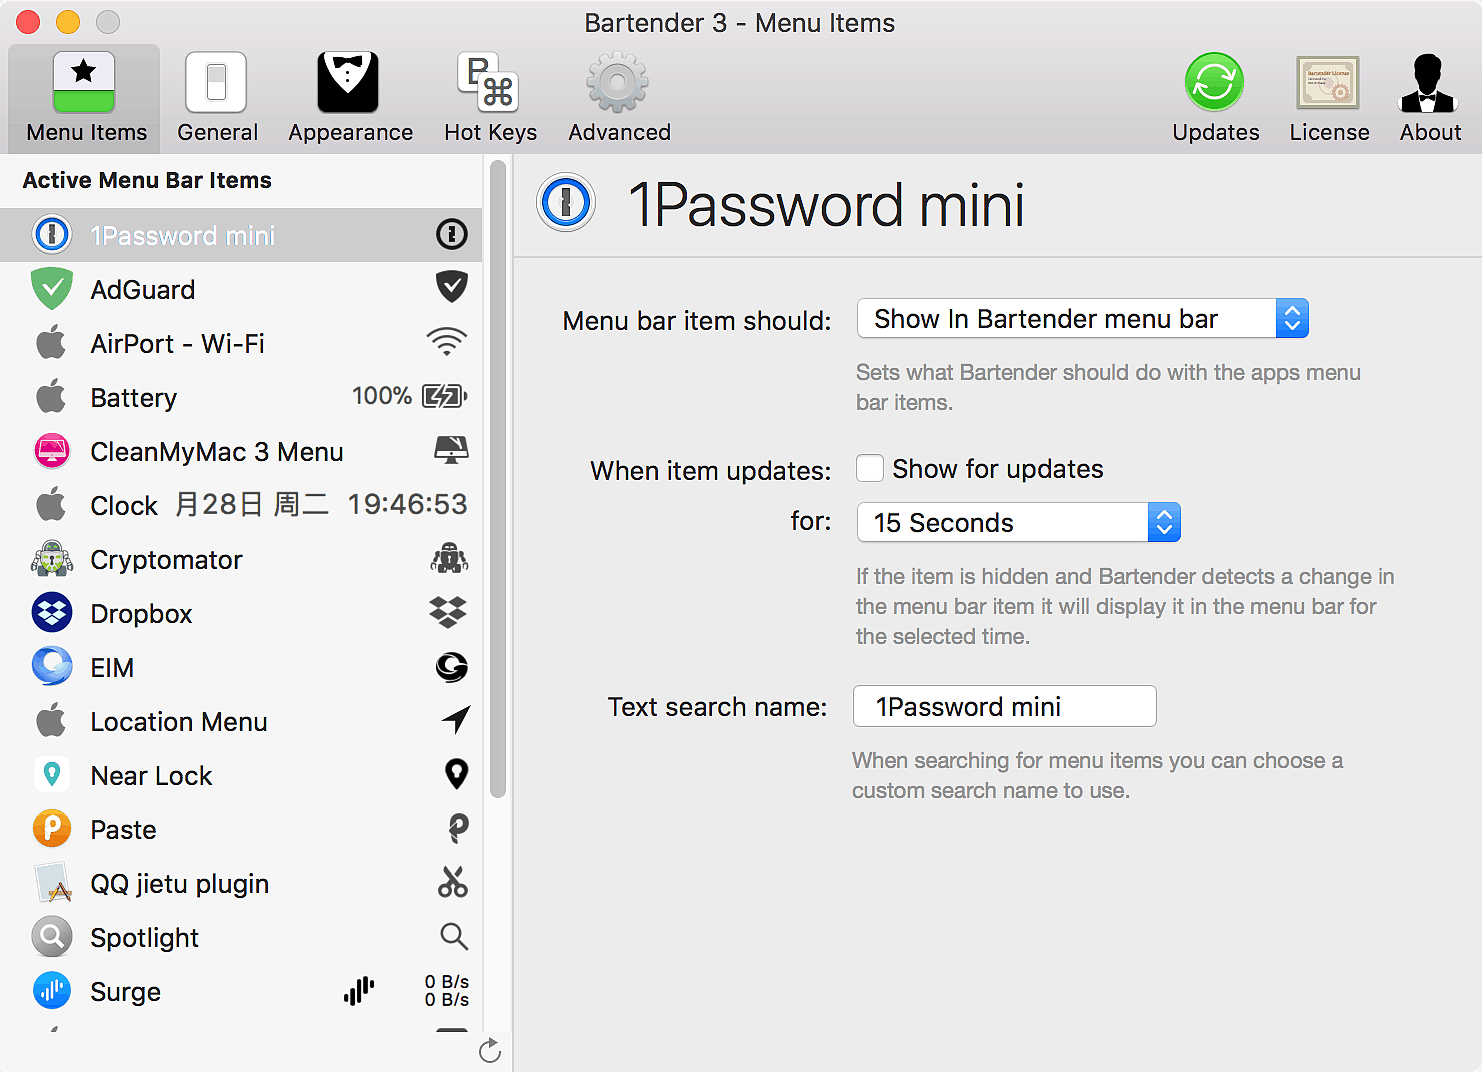Click the About bartender icon
This screenshot has width=1482, height=1072.
(1429, 83)
